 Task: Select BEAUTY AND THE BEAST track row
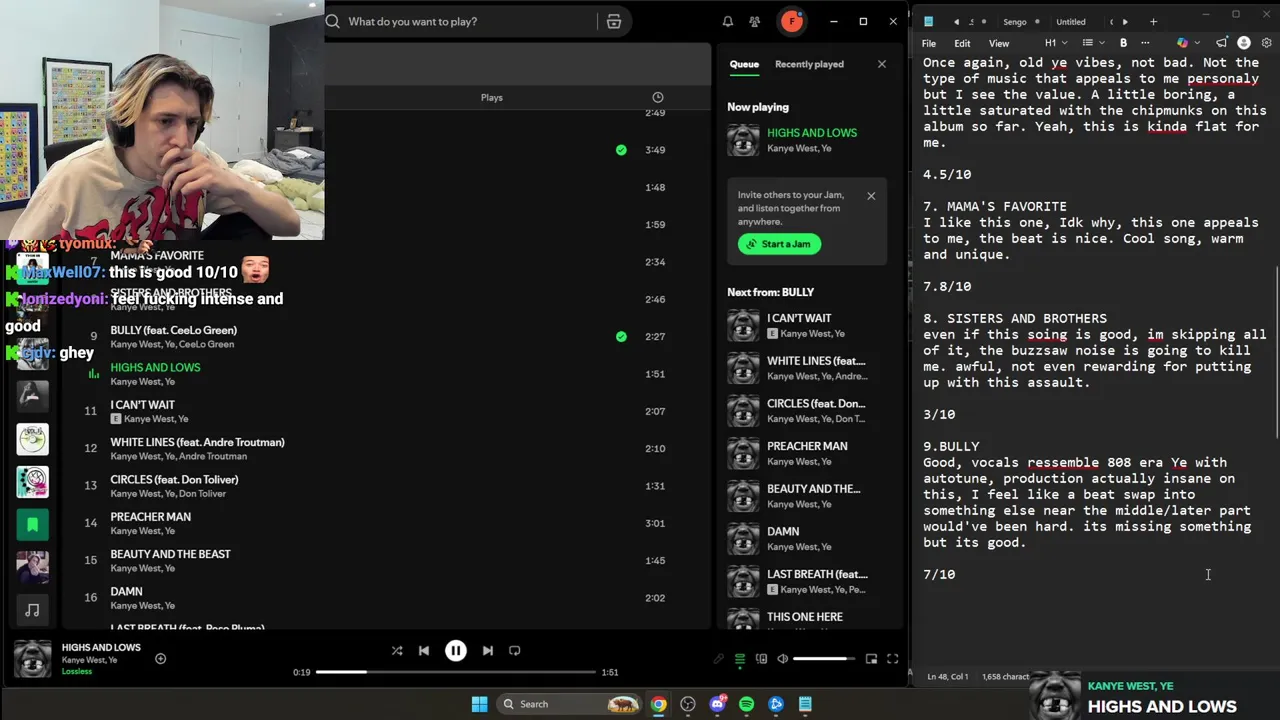385,561
